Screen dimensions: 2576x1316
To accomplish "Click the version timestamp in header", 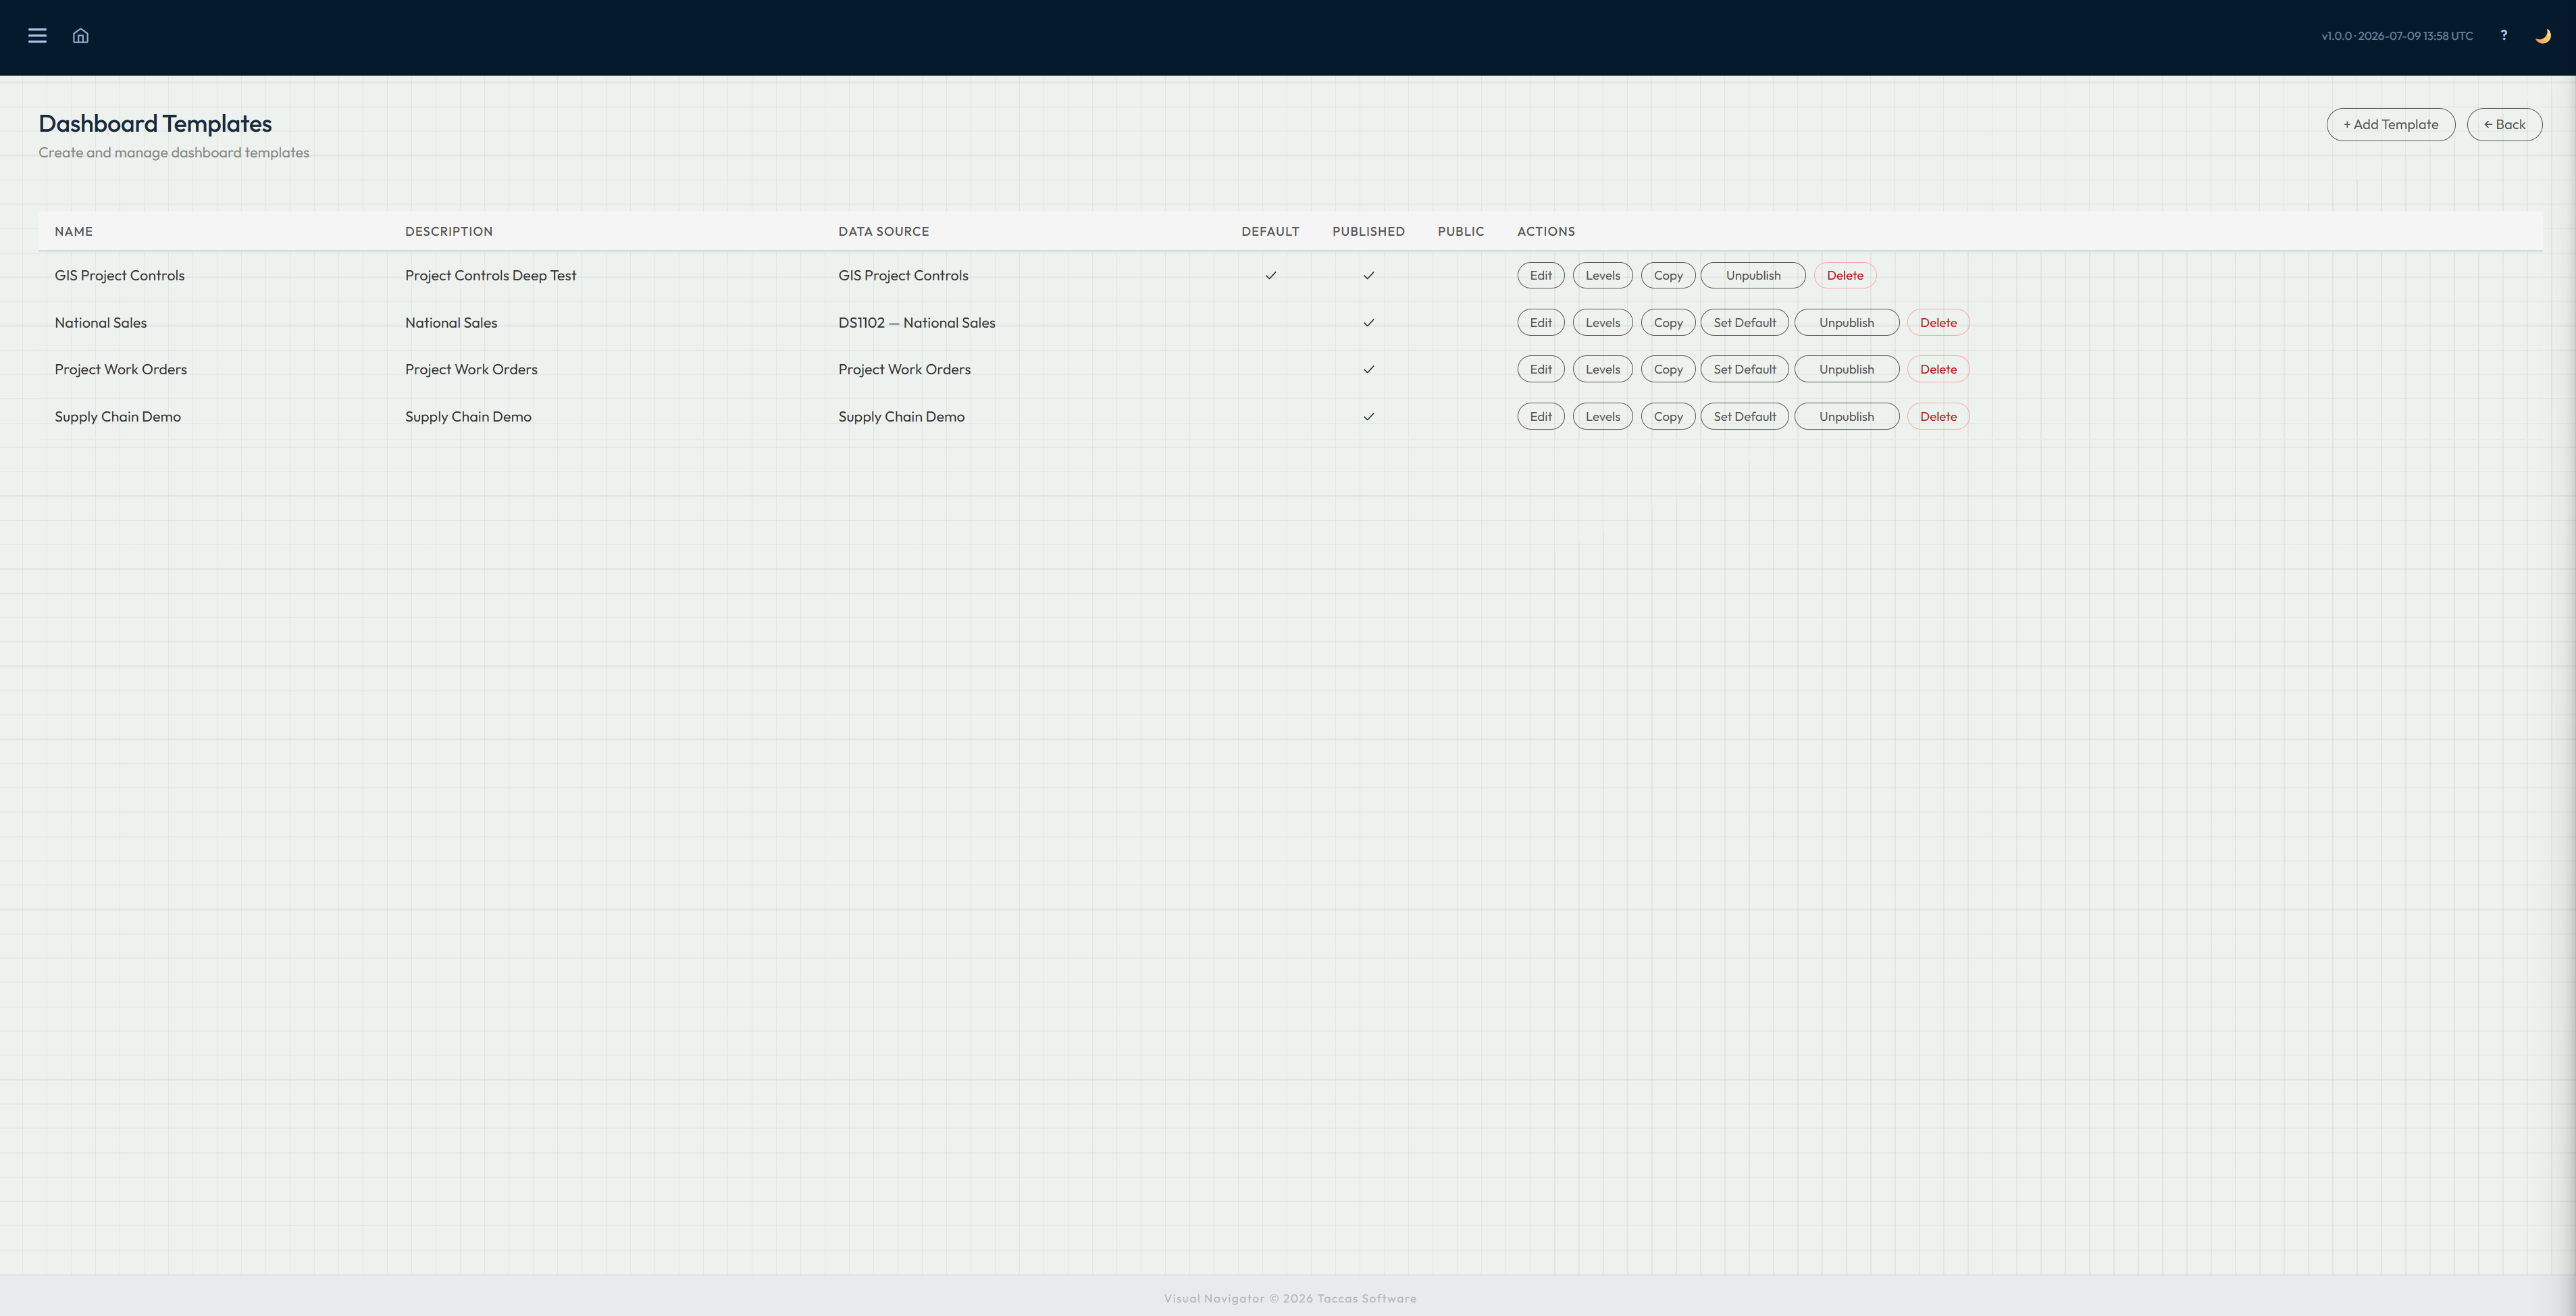I will click(2396, 36).
